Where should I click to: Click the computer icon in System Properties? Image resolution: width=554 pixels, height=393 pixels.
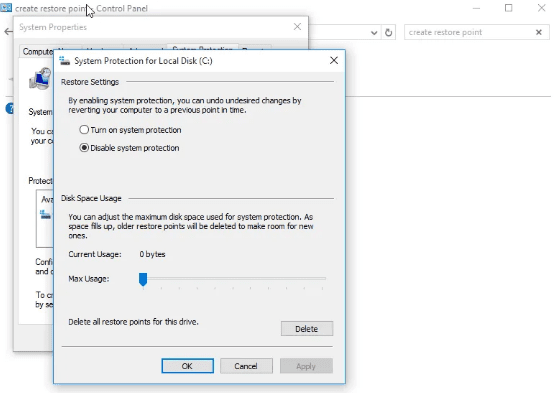tap(40, 78)
